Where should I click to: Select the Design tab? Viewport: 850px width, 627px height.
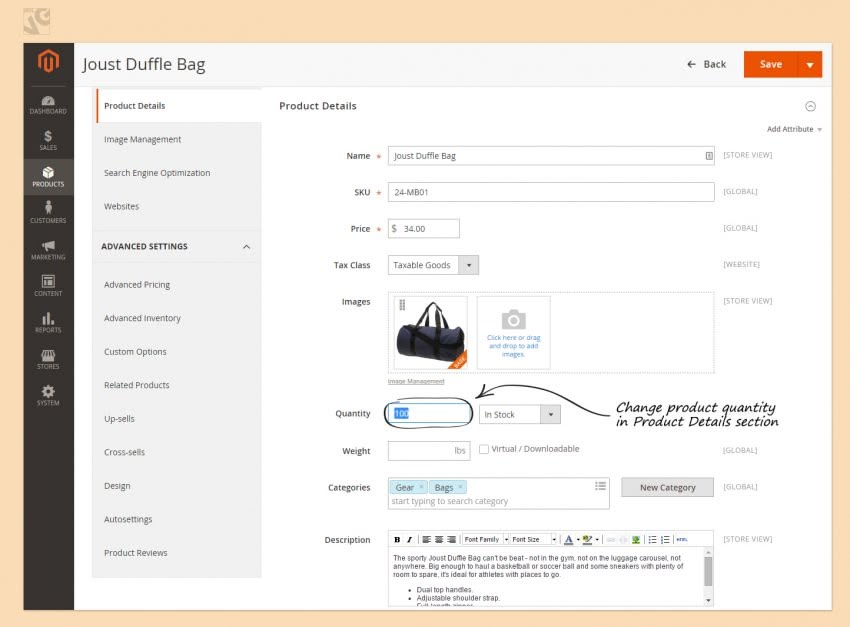178,486
